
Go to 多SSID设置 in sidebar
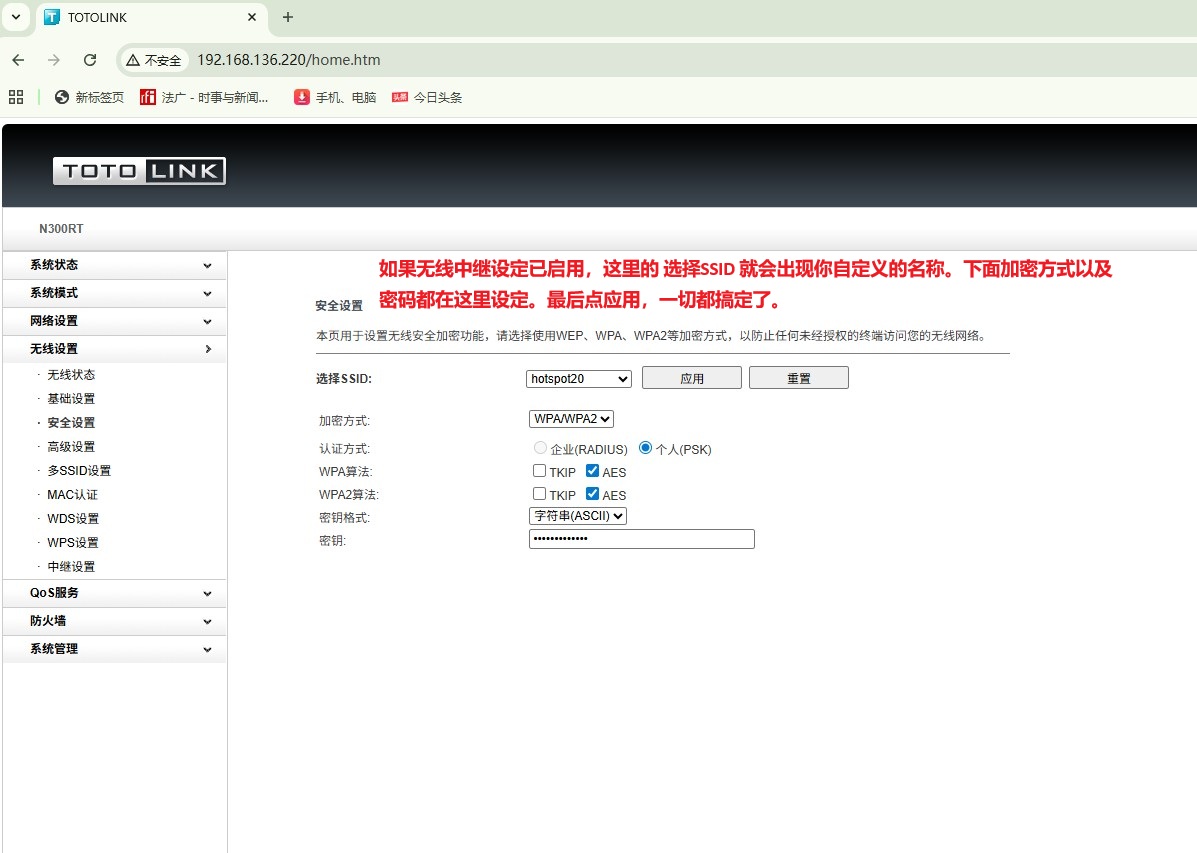tap(79, 470)
